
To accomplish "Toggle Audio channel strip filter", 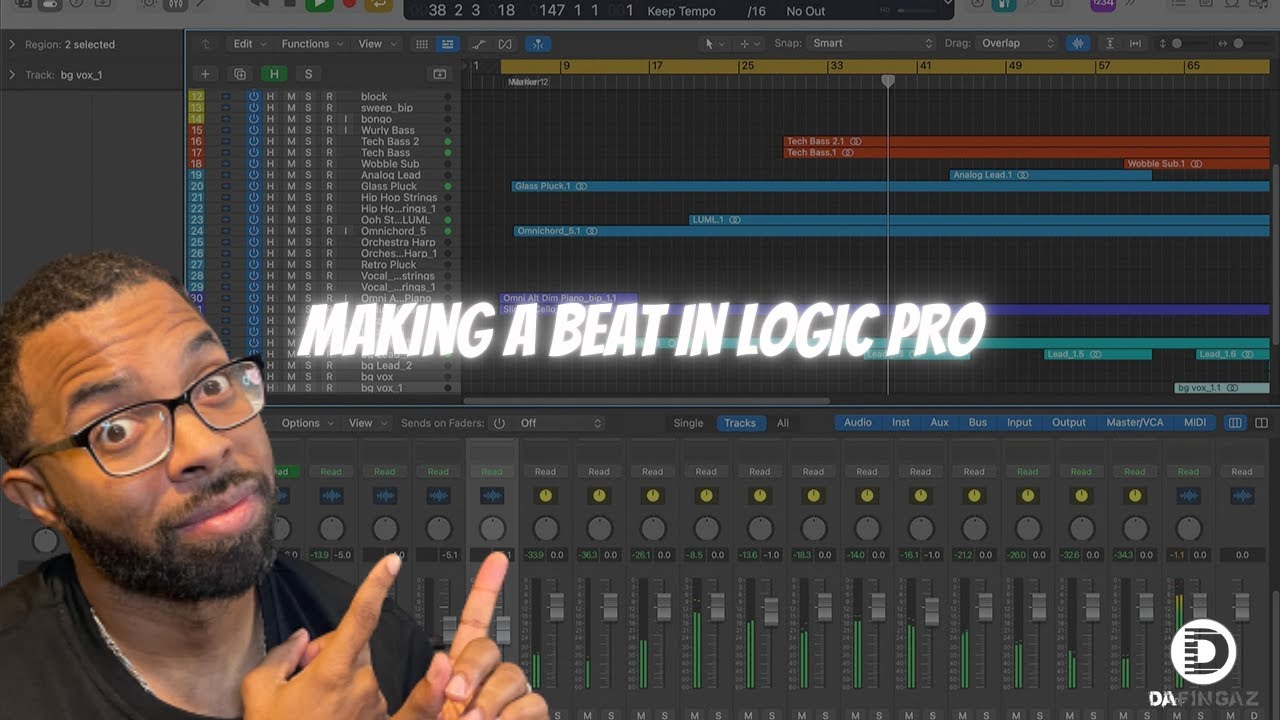I will 858,423.
